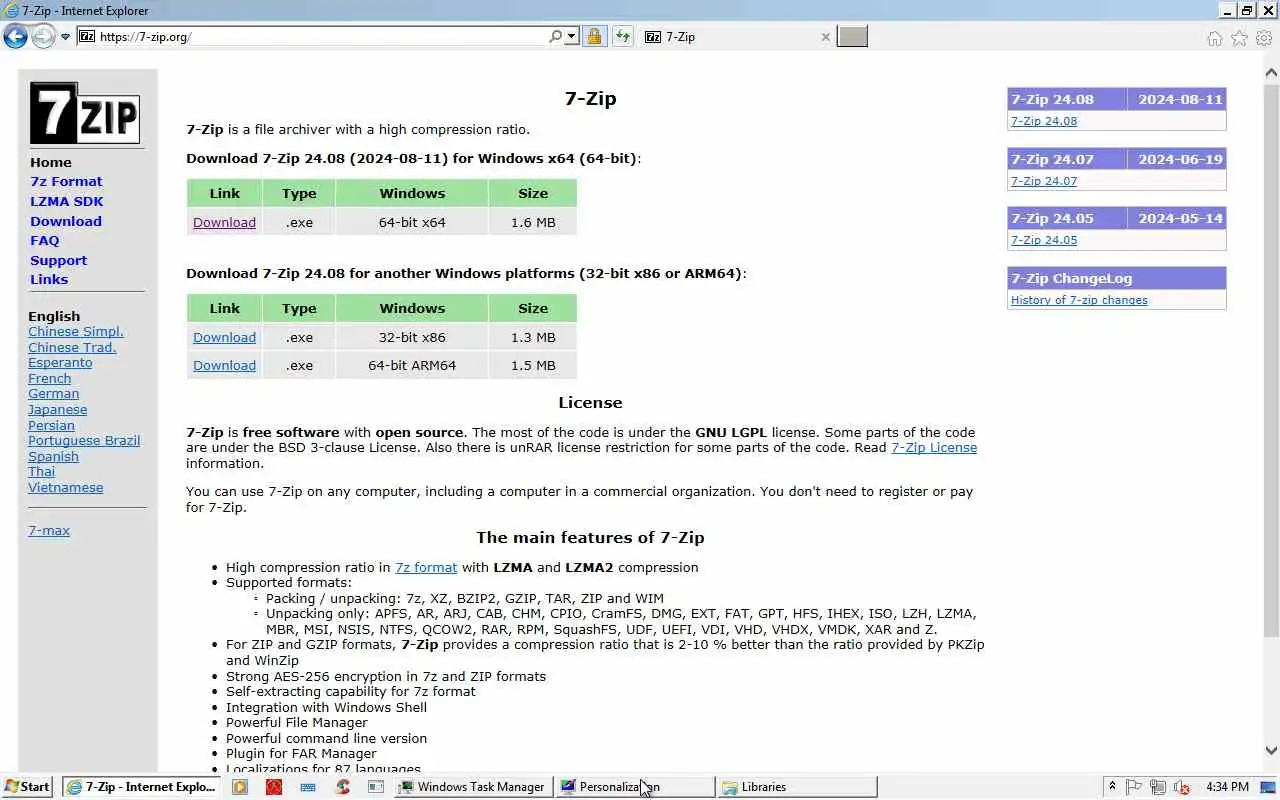Switch language to Thai
This screenshot has height=800, width=1280.
coord(41,472)
